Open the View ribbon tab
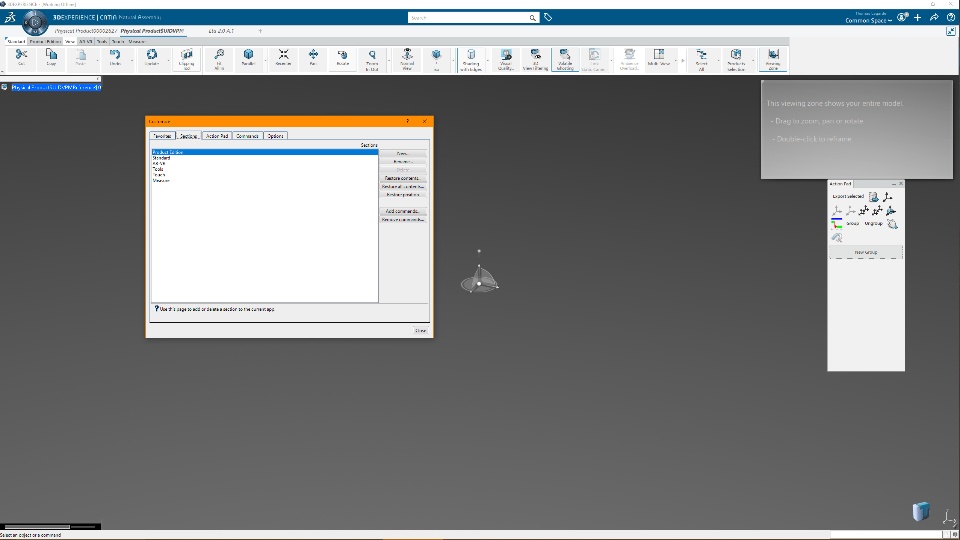 70,42
